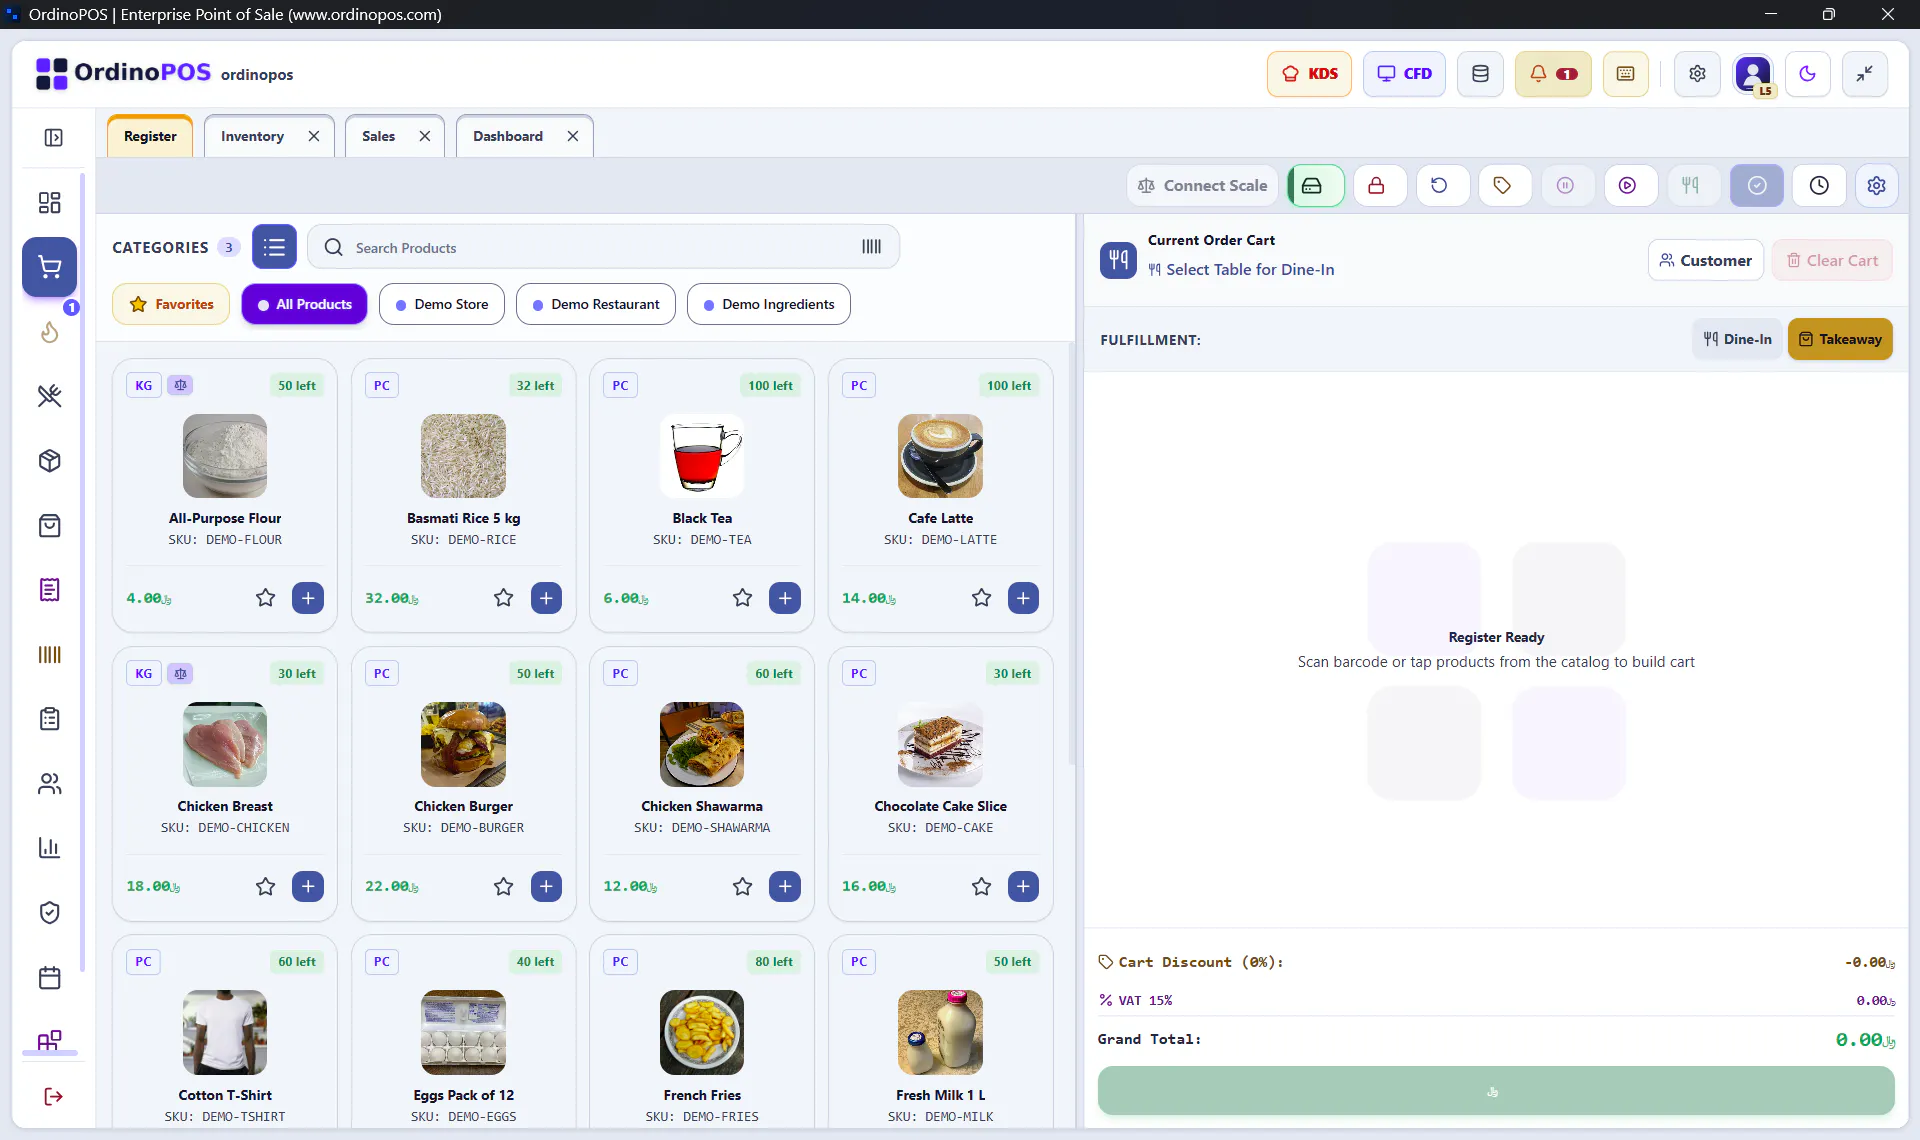Open the barcode sidebar icon
The image size is (1920, 1140).
(50, 655)
